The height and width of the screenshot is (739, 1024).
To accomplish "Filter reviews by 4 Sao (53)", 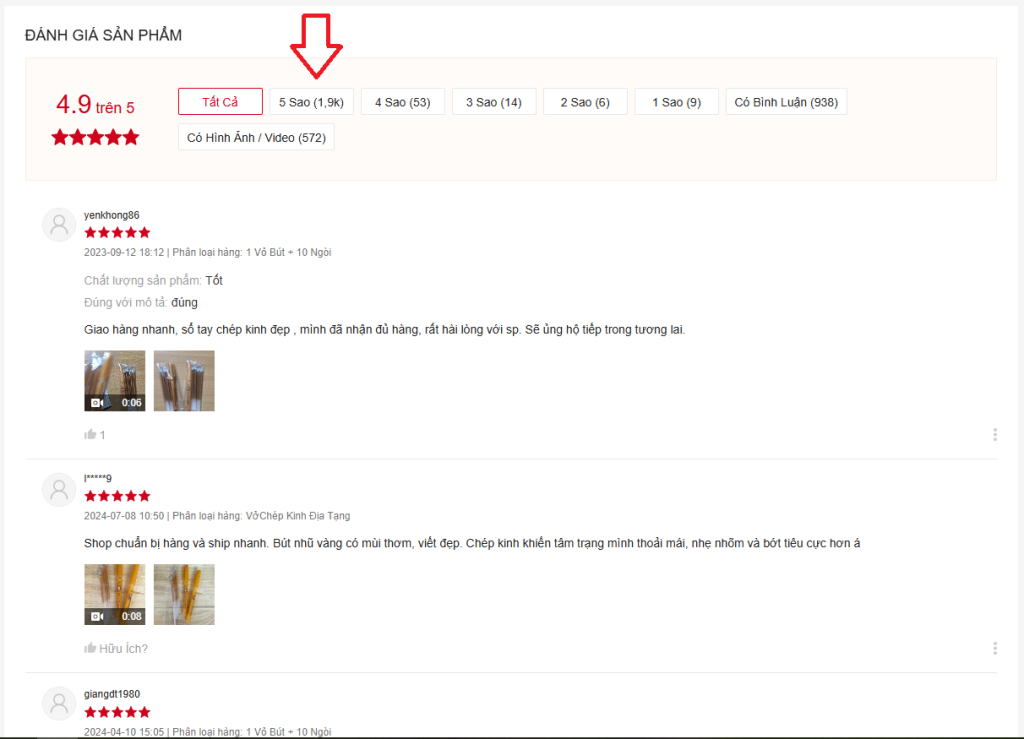I will point(402,102).
